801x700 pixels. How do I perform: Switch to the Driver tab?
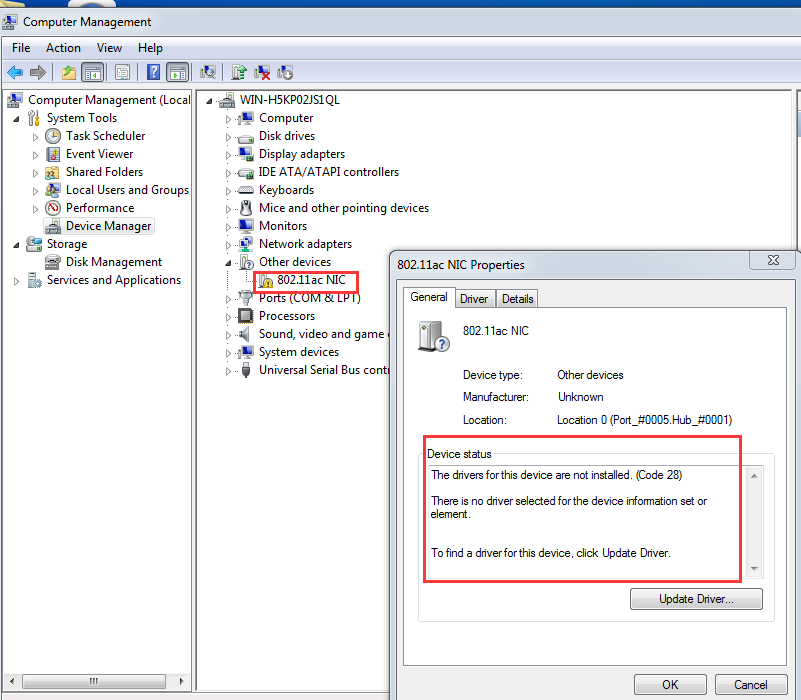(x=474, y=299)
